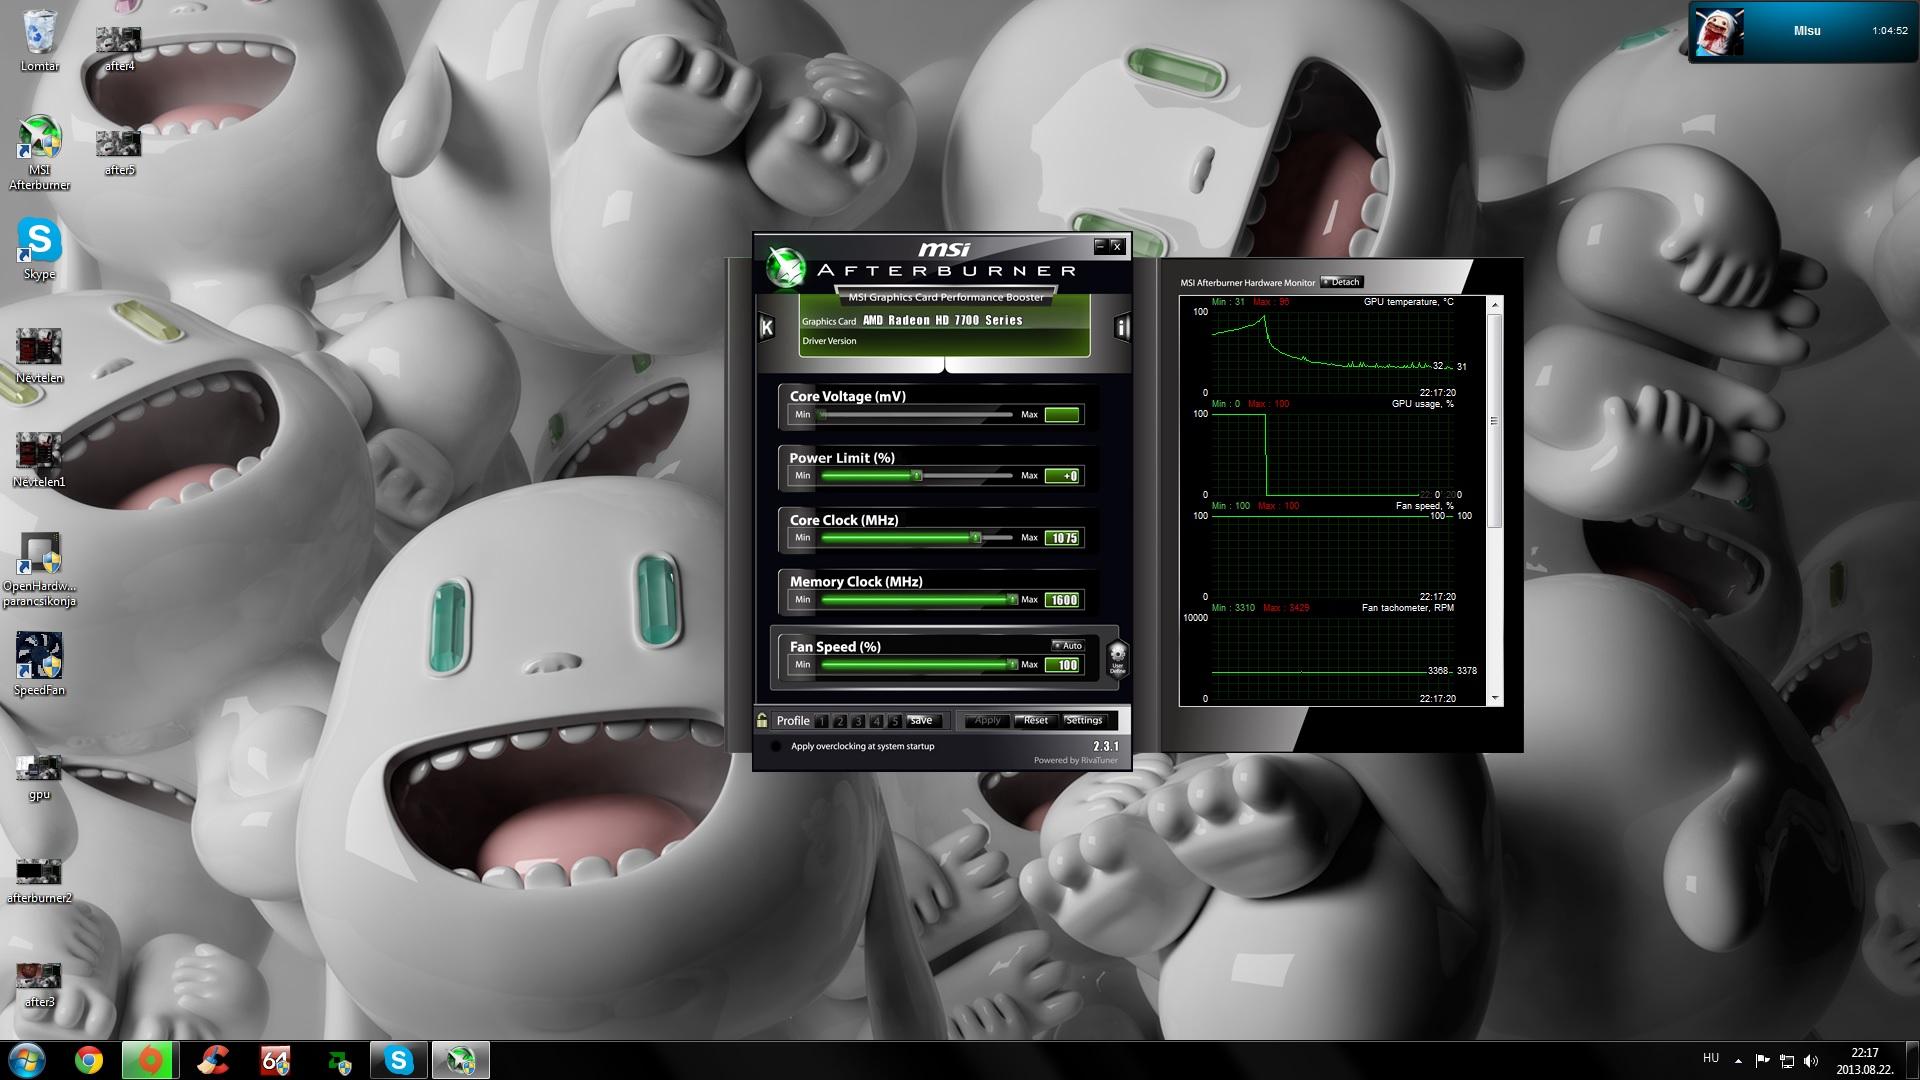This screenshot has width=1920, height=1080.
Task: Open the taskbar clock 22:17
Action: [1864, 1061]
